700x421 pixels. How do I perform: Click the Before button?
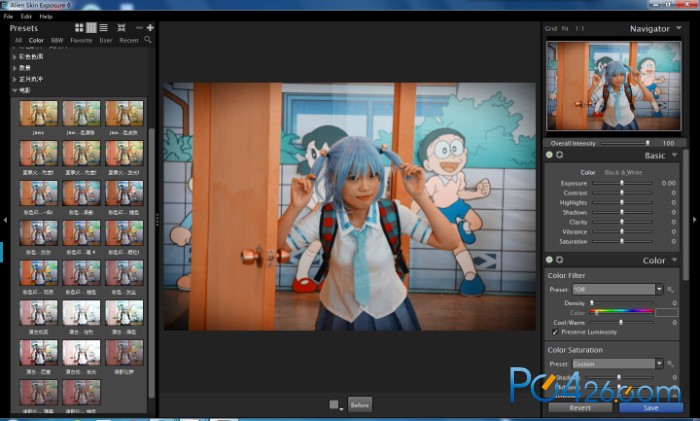tap(360, 405)
